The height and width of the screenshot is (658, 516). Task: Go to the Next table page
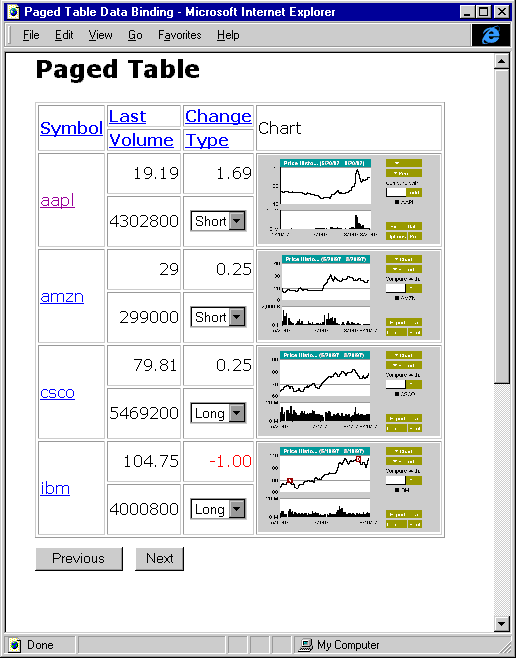point(159,559)
